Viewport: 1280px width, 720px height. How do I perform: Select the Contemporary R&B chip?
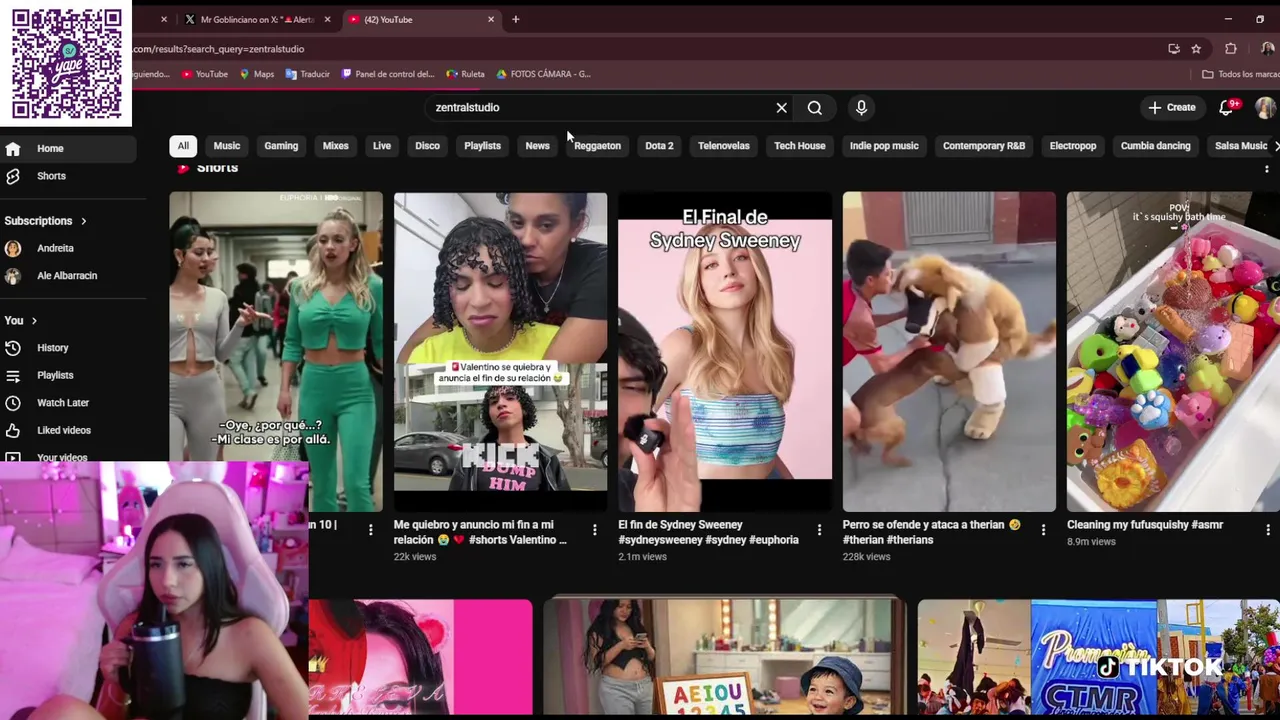click(x=984, y=146)
